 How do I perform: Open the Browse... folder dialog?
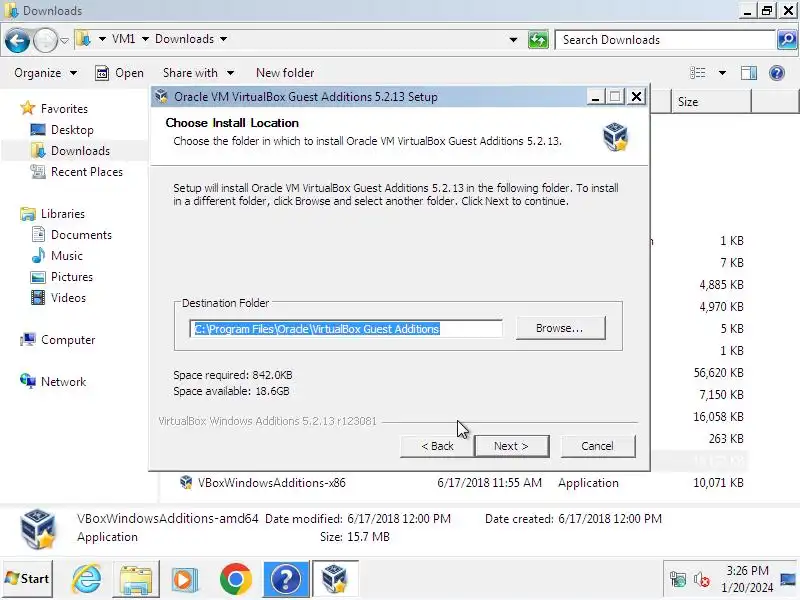[560, 328]
